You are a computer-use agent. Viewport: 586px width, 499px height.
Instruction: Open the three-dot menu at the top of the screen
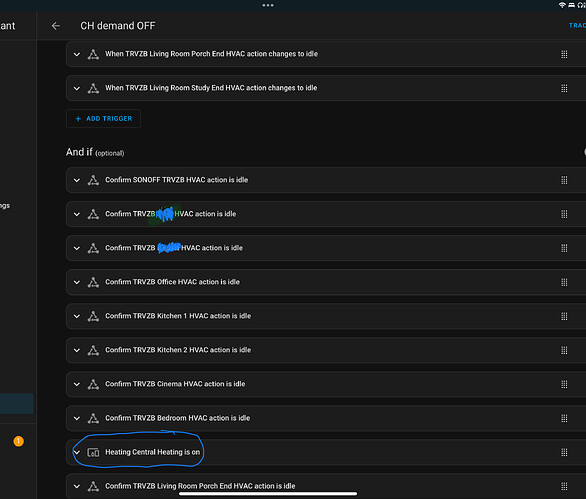pyautogui.click(x=268, y=5)
